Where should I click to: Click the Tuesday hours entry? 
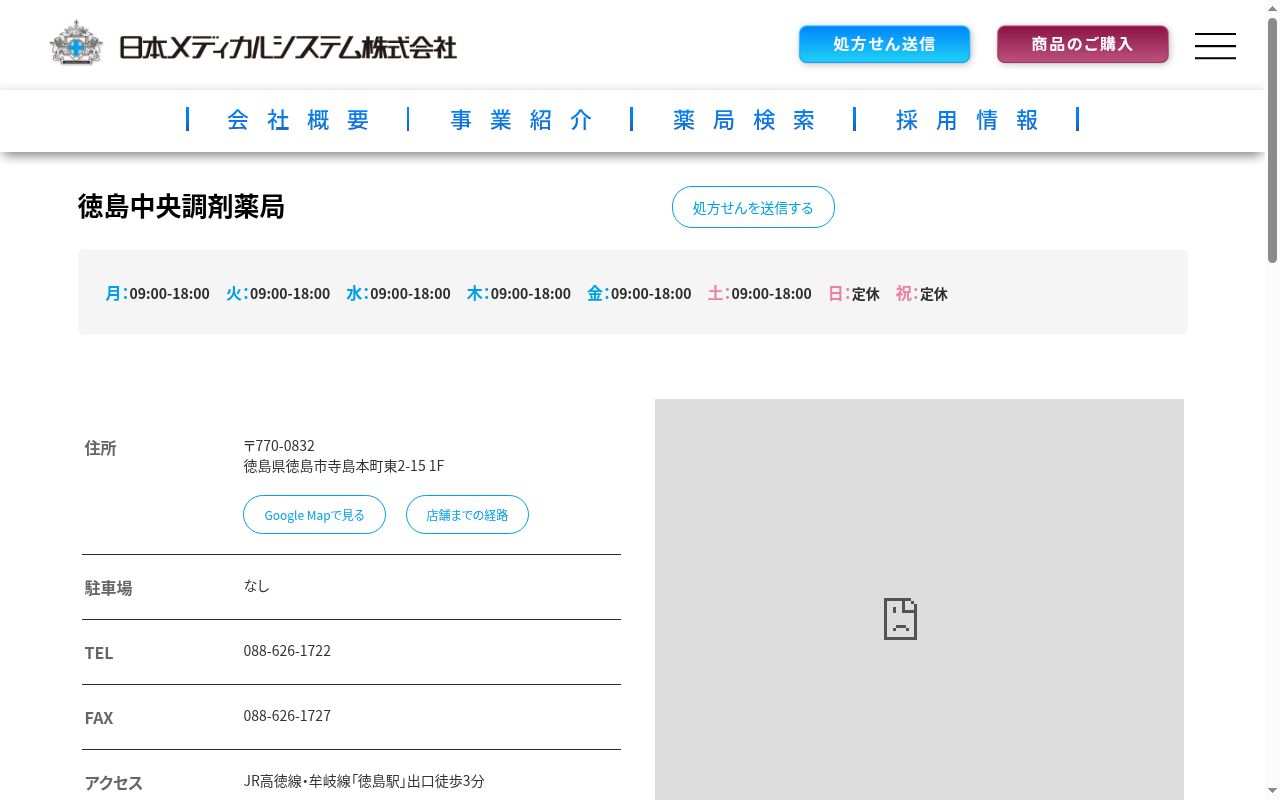click(x=278, y=293)
